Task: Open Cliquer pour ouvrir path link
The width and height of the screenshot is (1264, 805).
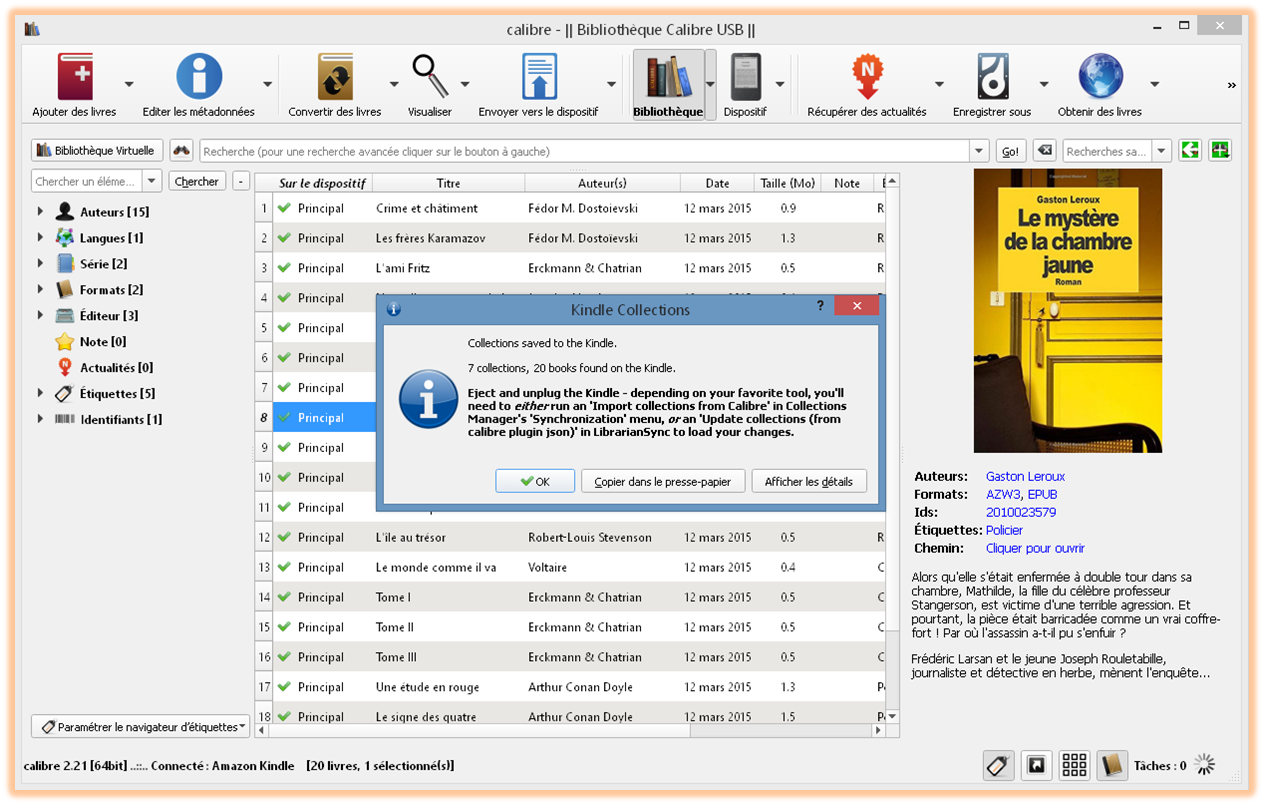Action: click(1035, 549)
